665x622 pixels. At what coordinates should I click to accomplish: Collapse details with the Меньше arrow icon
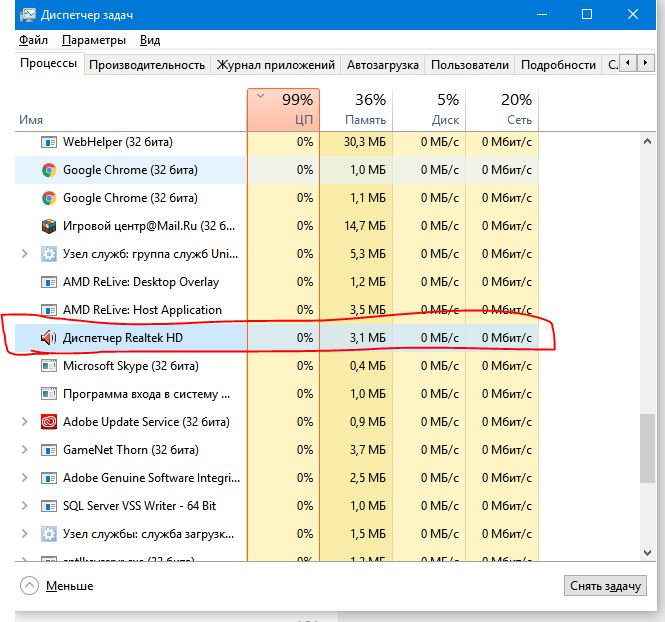(x=29, y=586)
